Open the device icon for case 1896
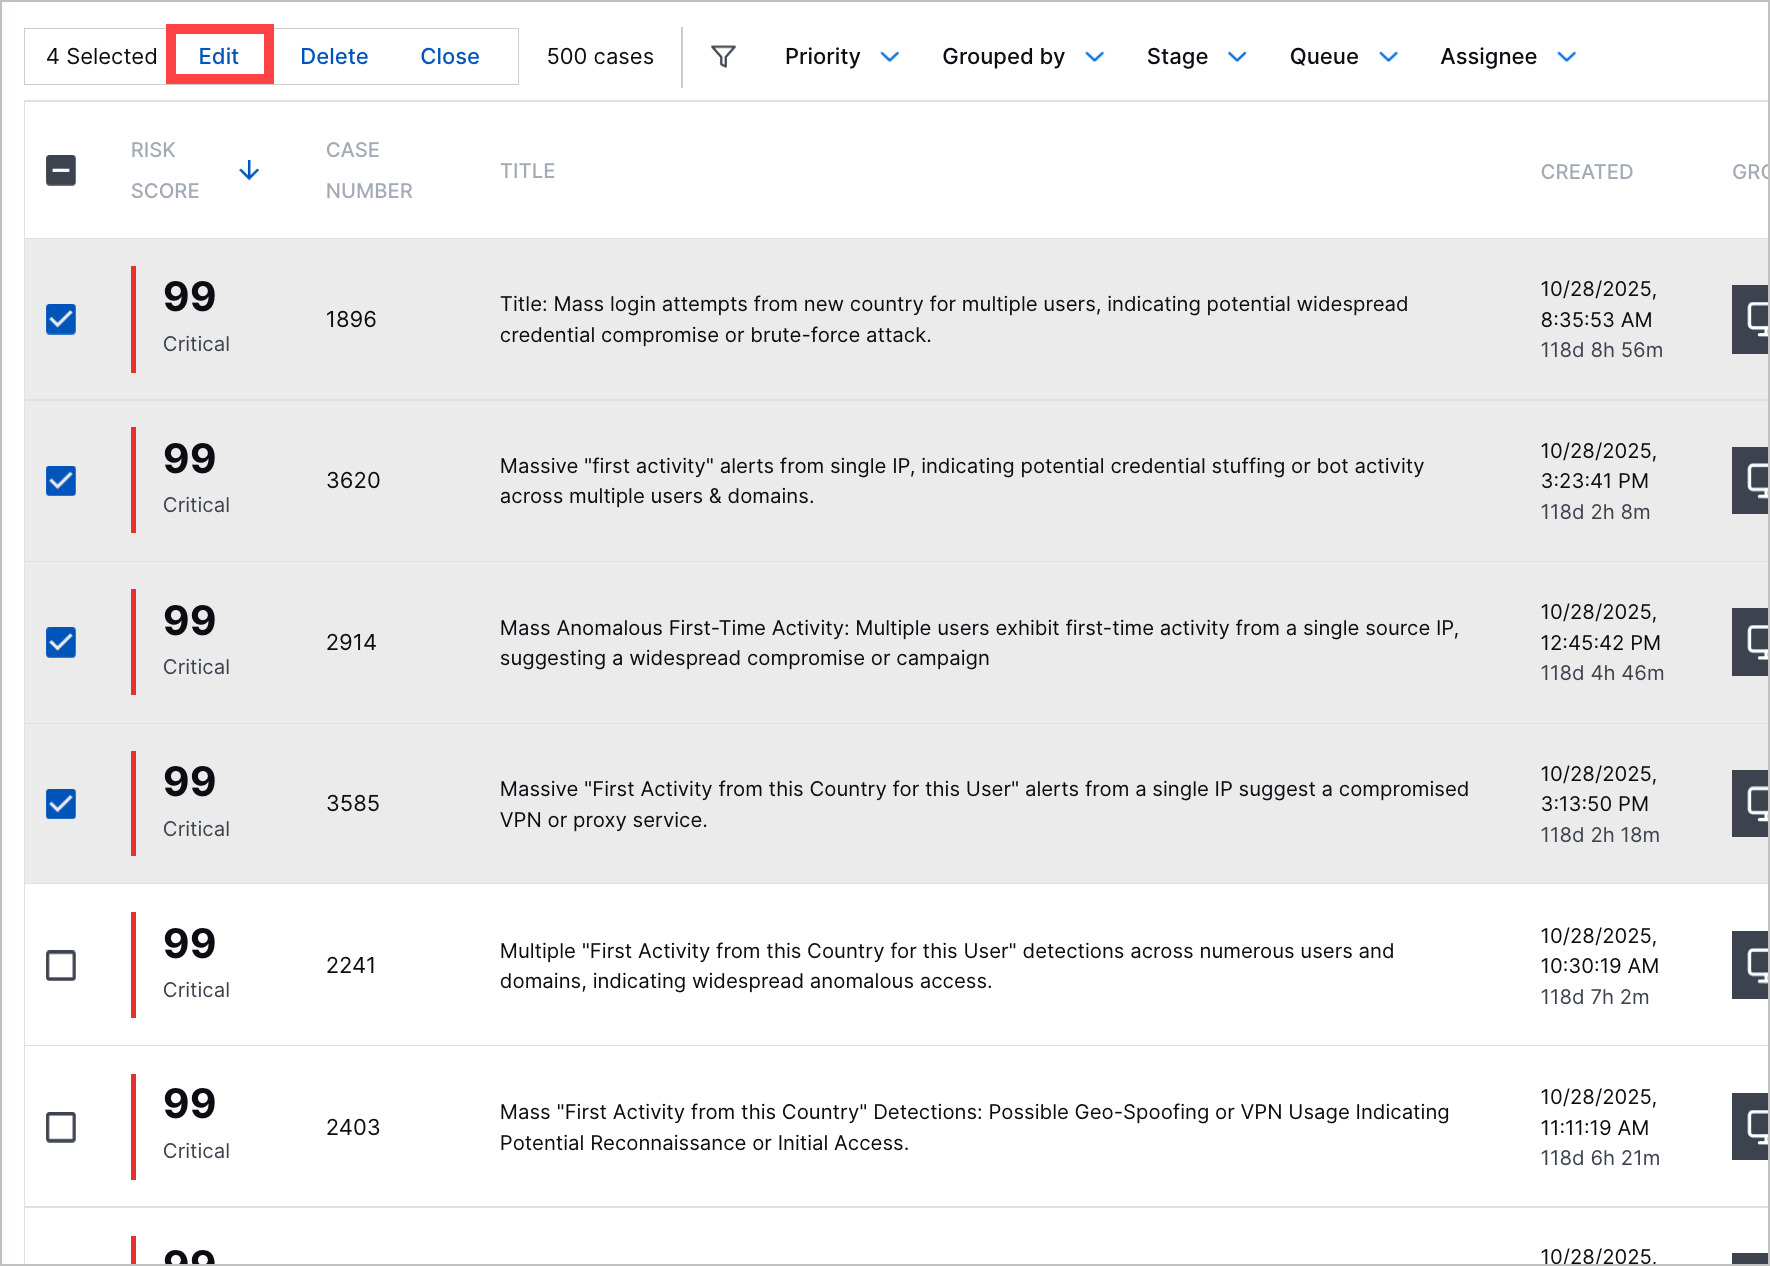The height and width of the screenshot is (1266, 1770). (x=1752, y=320)
